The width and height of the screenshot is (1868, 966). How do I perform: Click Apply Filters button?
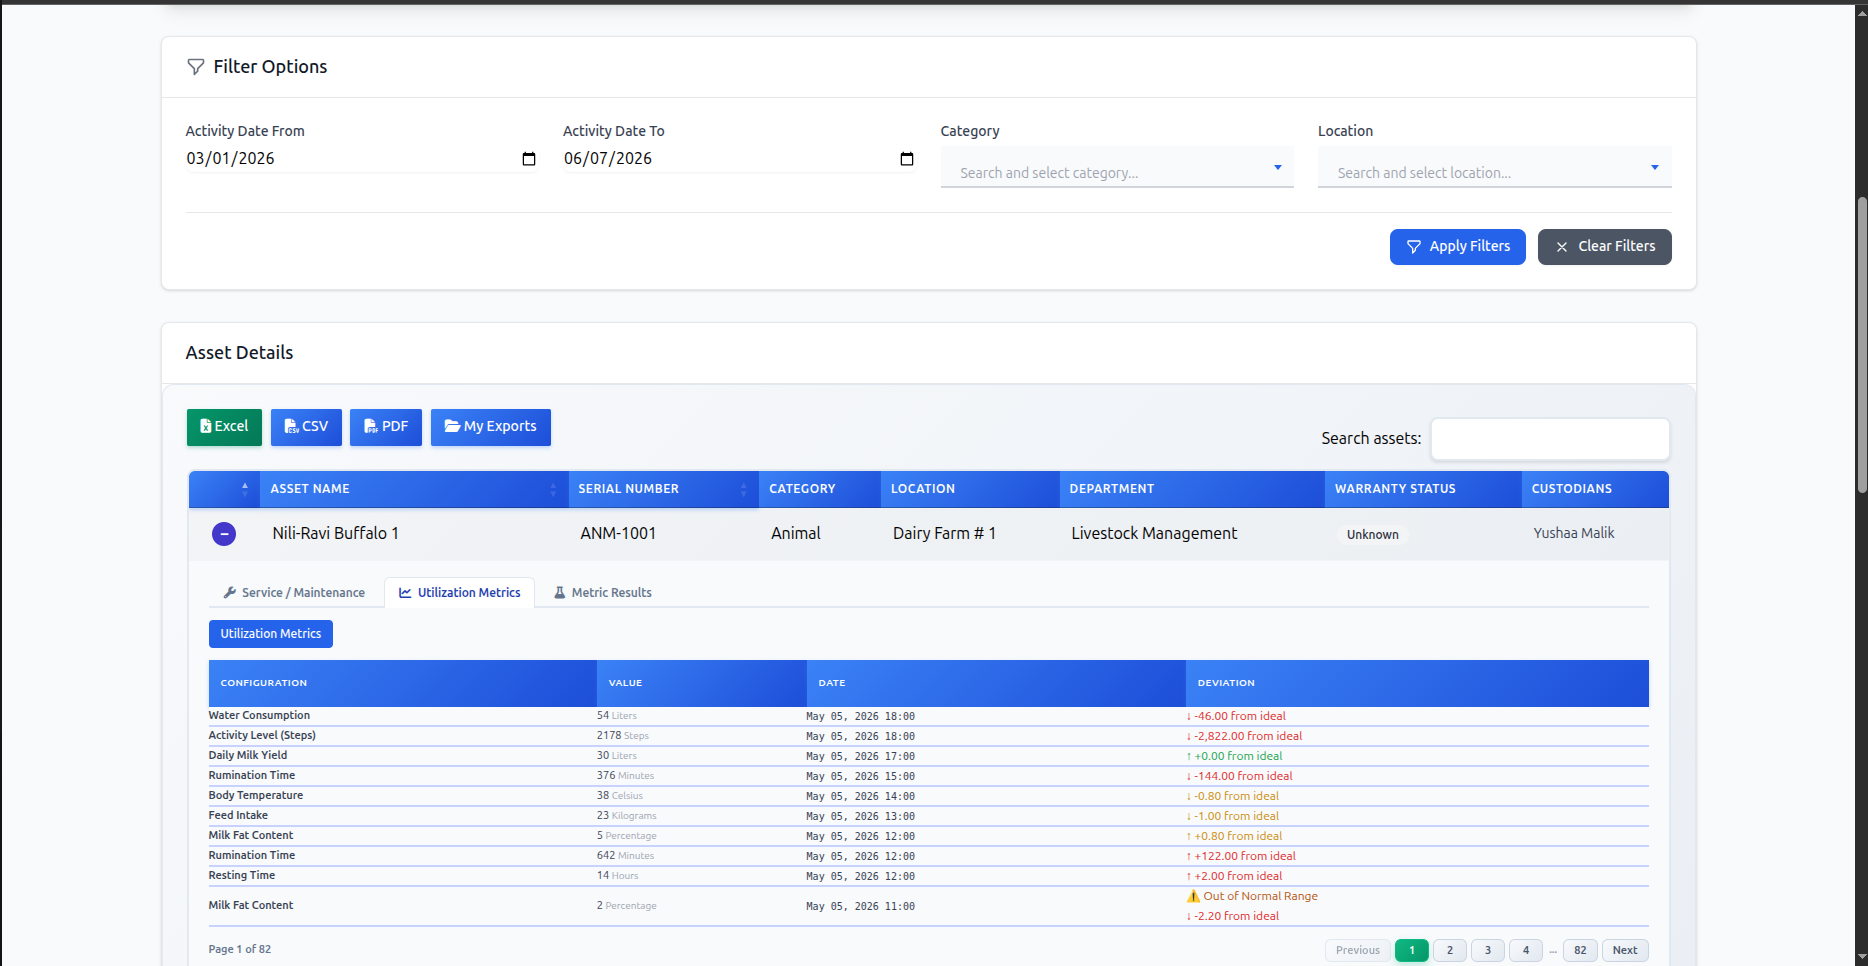pos(1457,247)
